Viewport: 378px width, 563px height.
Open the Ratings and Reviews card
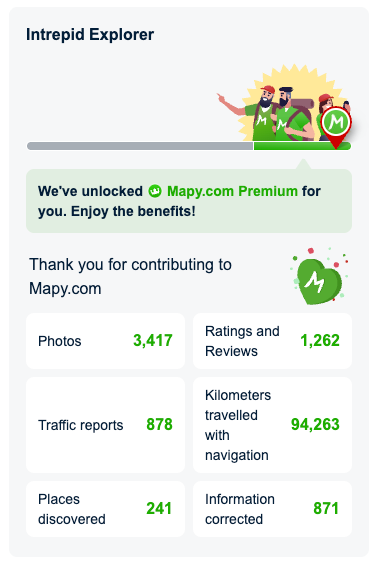click(272, 341)
